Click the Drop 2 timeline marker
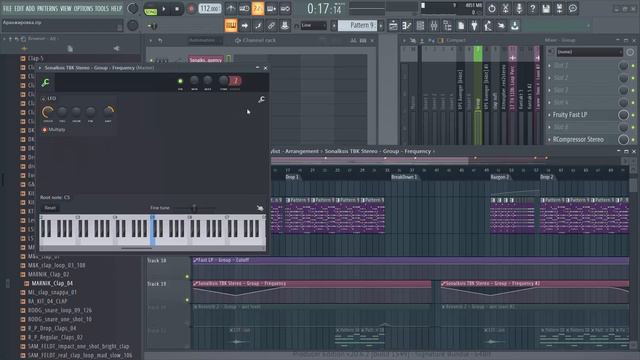The width and height of the screenshot is (640, 360). (x=547, y=177)
